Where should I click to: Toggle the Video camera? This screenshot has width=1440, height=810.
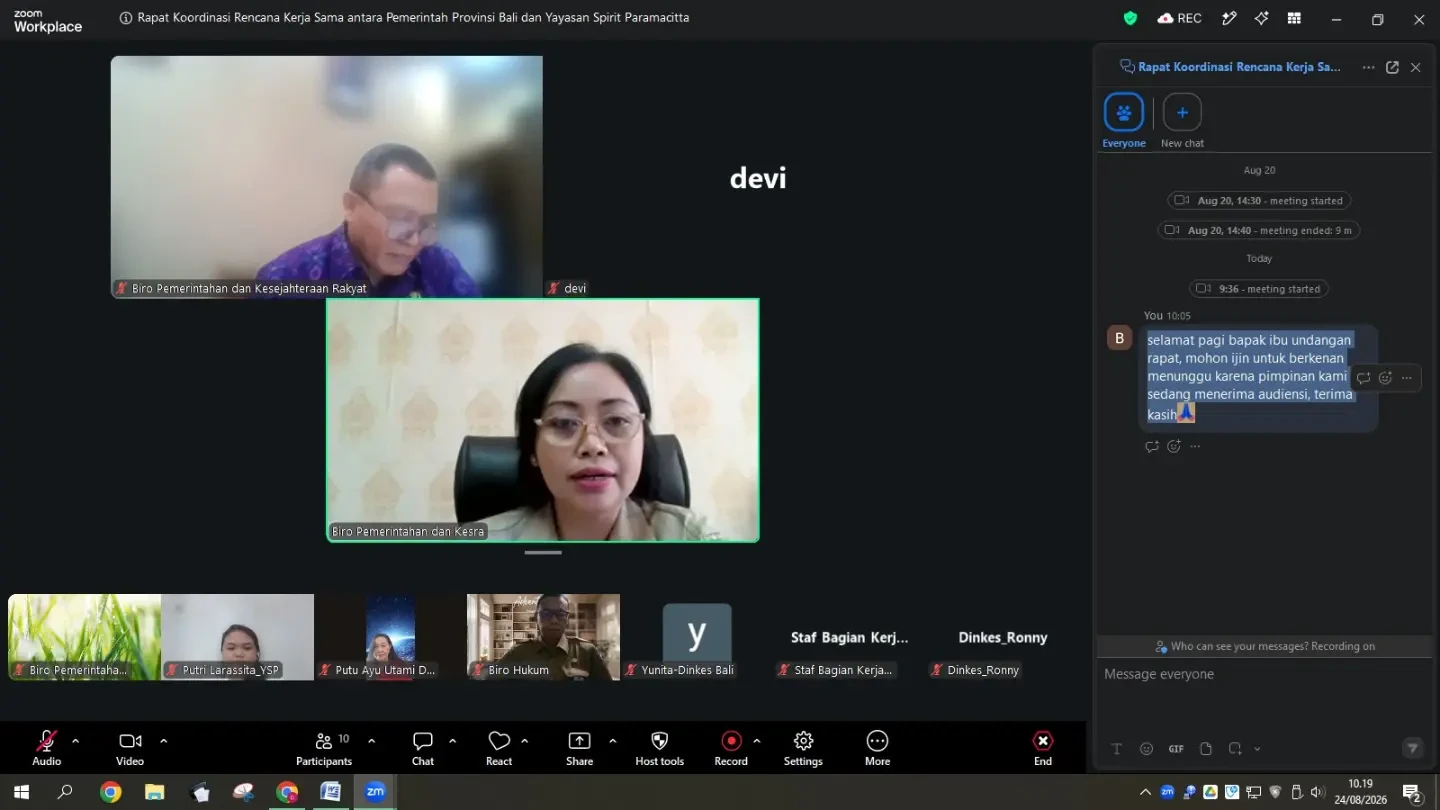[x=130, y=741]
